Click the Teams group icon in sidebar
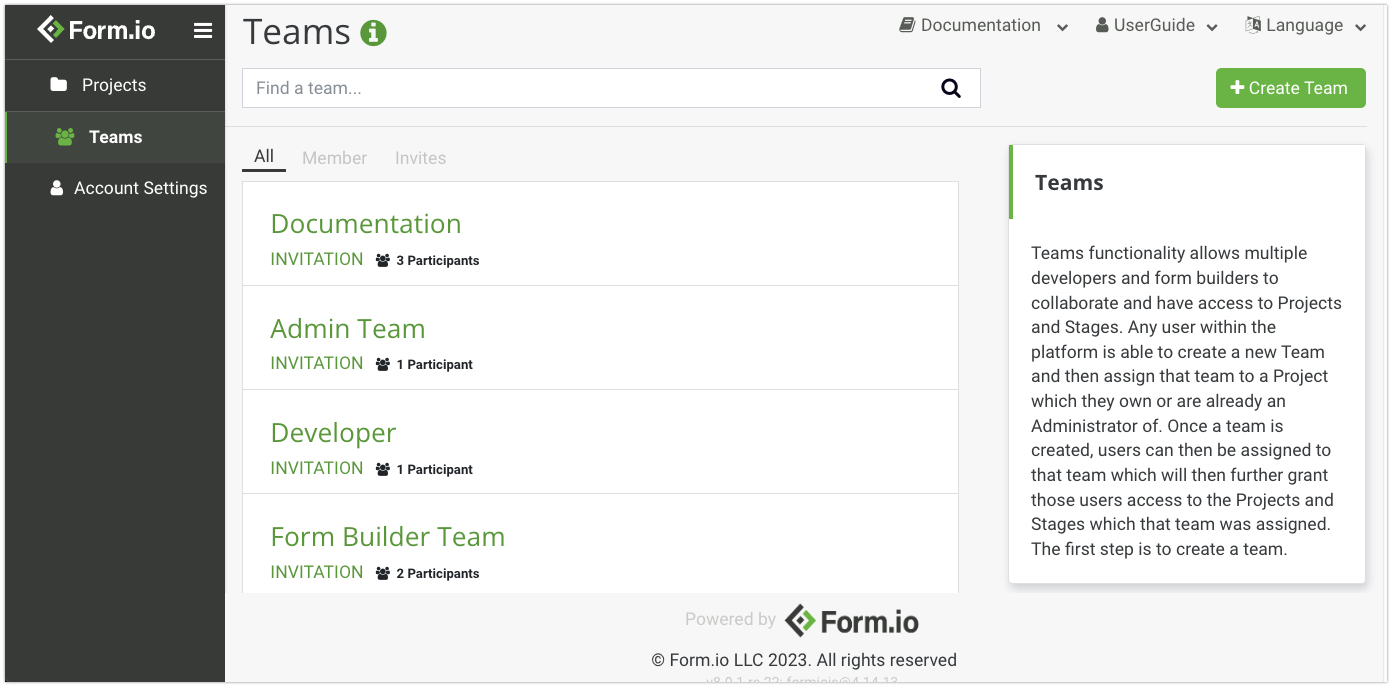 65,137
